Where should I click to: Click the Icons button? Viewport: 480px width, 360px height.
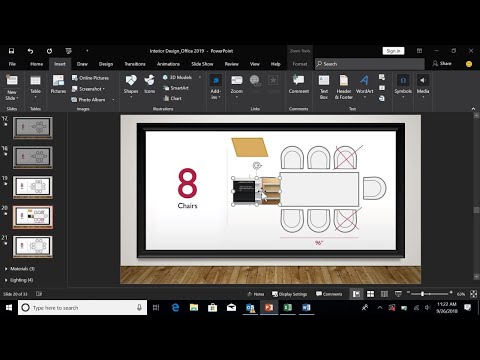coord(149,84)
